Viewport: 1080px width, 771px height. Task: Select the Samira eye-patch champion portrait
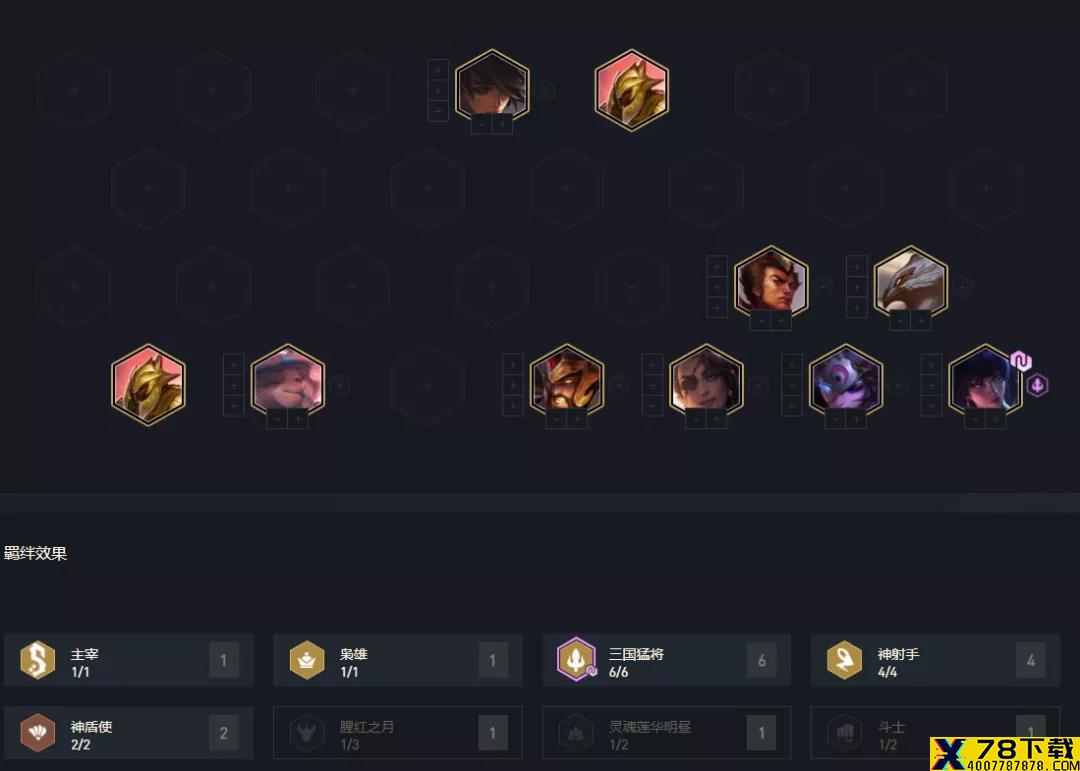point(707,383)
